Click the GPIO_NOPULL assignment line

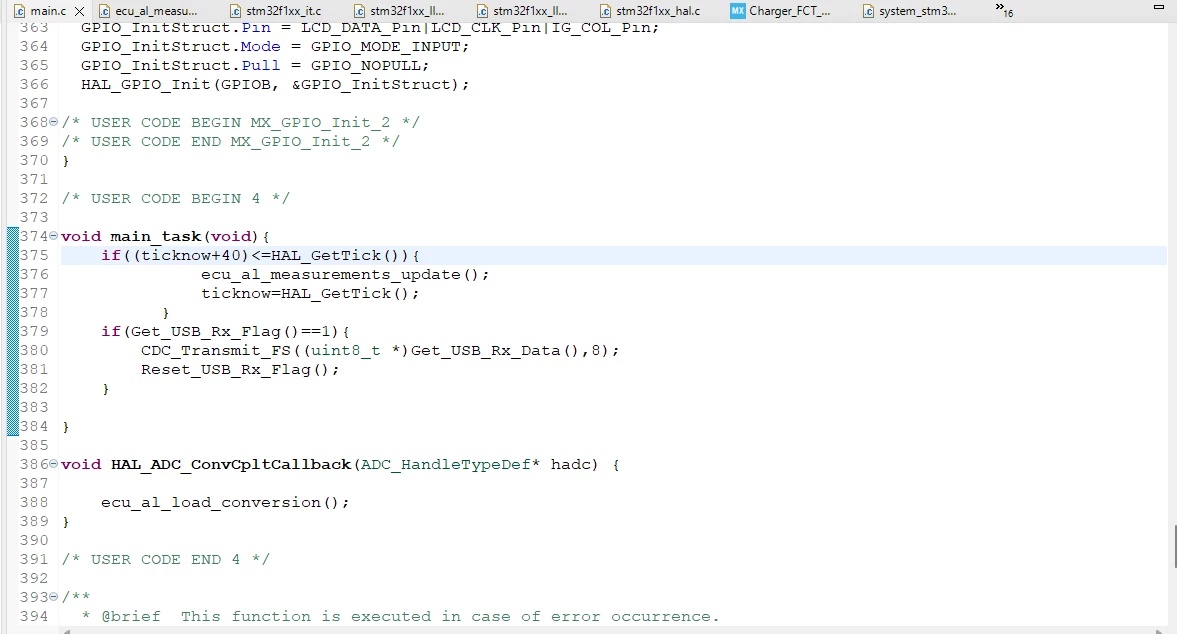pos(254,65)
